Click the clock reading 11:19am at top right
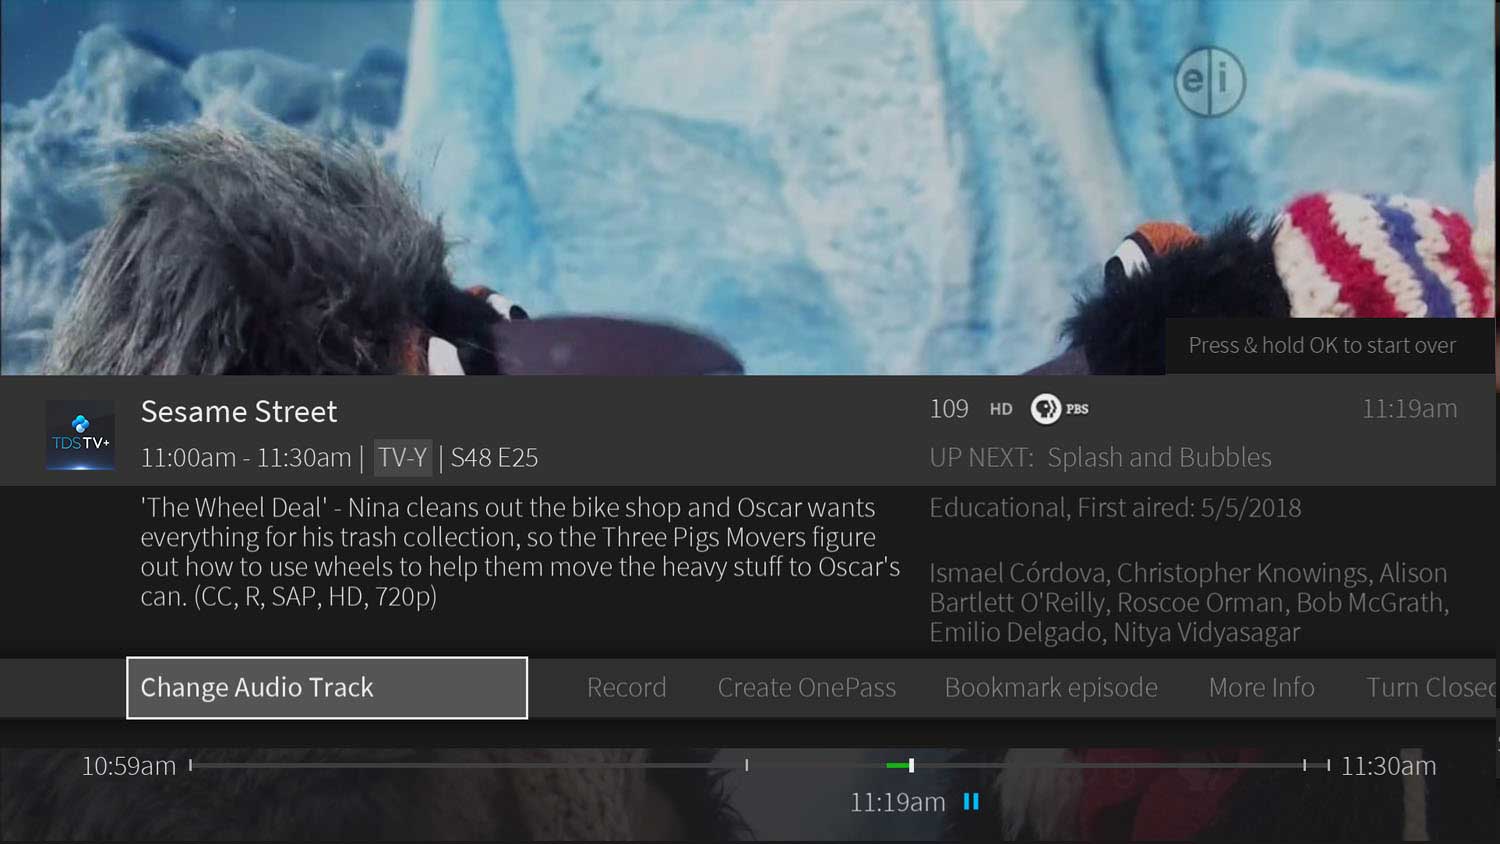Image resolution: width=1500 pixels, height=844 pixels. pos(1409,409)
